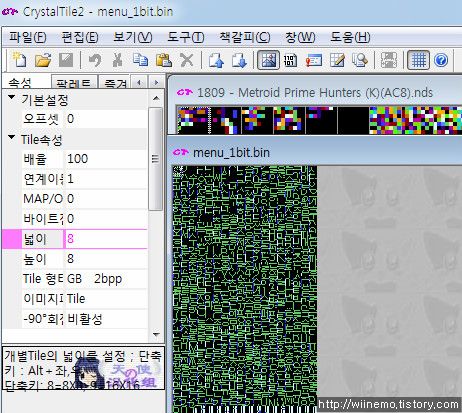Image resolution: width=462 pixels, height=413 pixels.
Task: Open the tile editor pencil-grid icon
Action: point(337,60)
